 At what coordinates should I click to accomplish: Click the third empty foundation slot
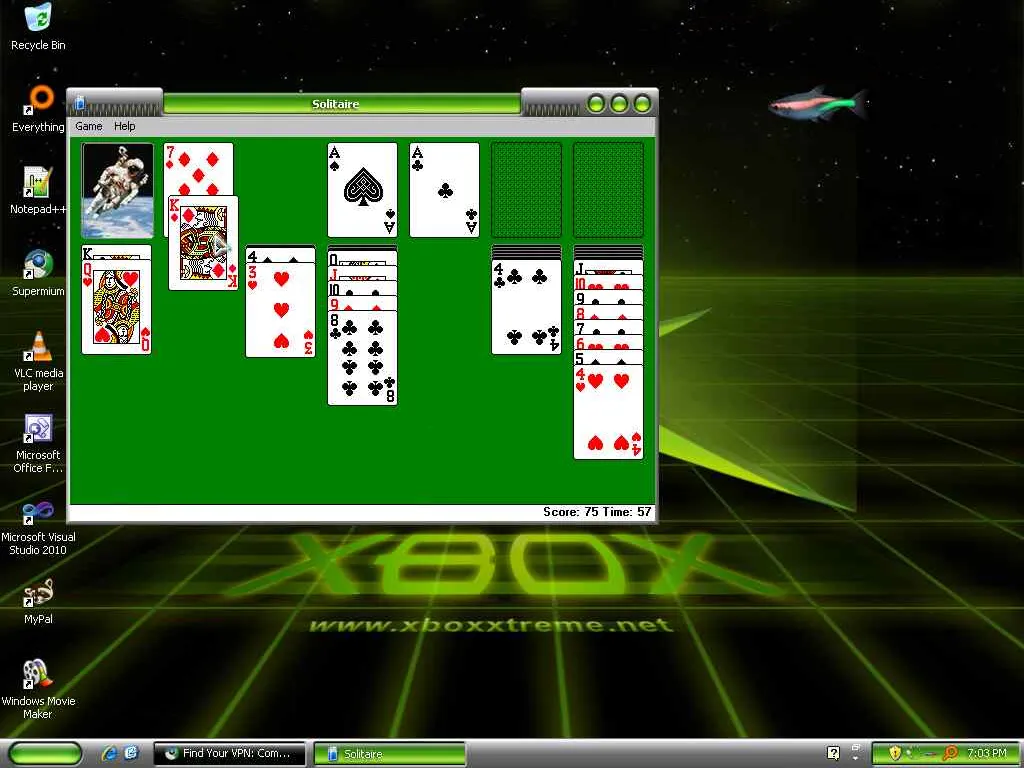(526, 190)
